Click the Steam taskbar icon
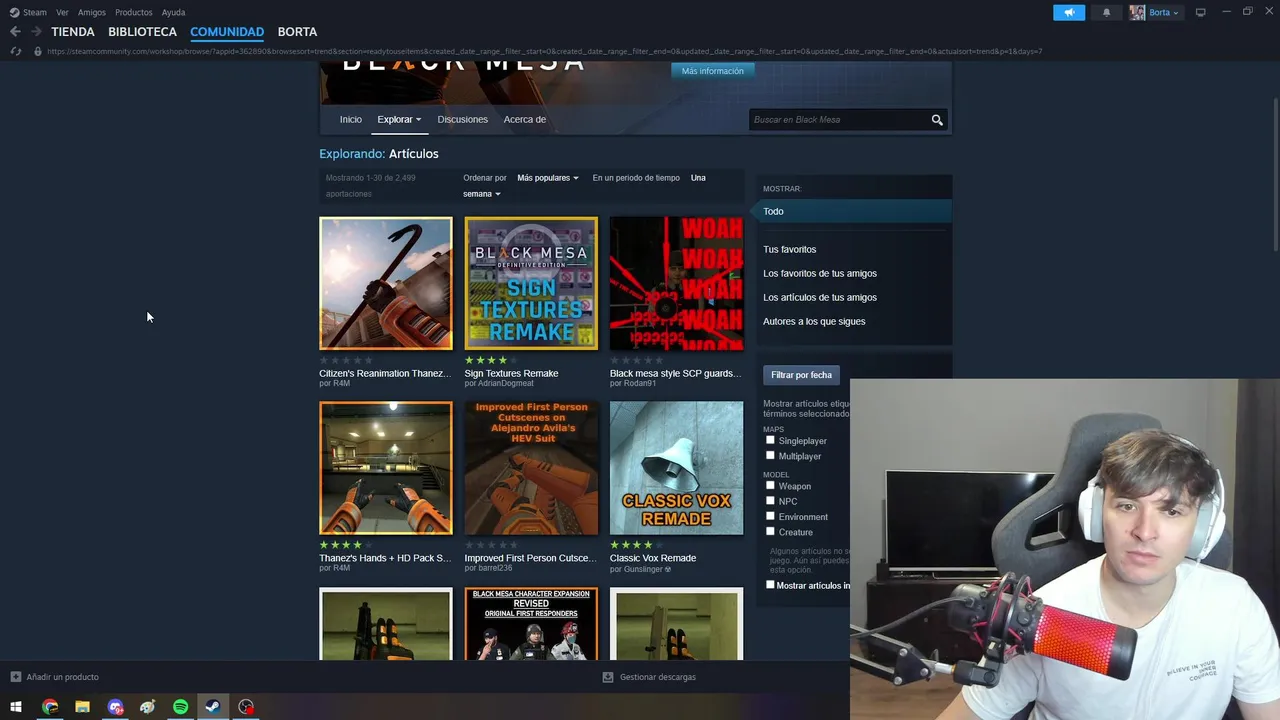This screenshot has width=1280, height=720. 213,707
